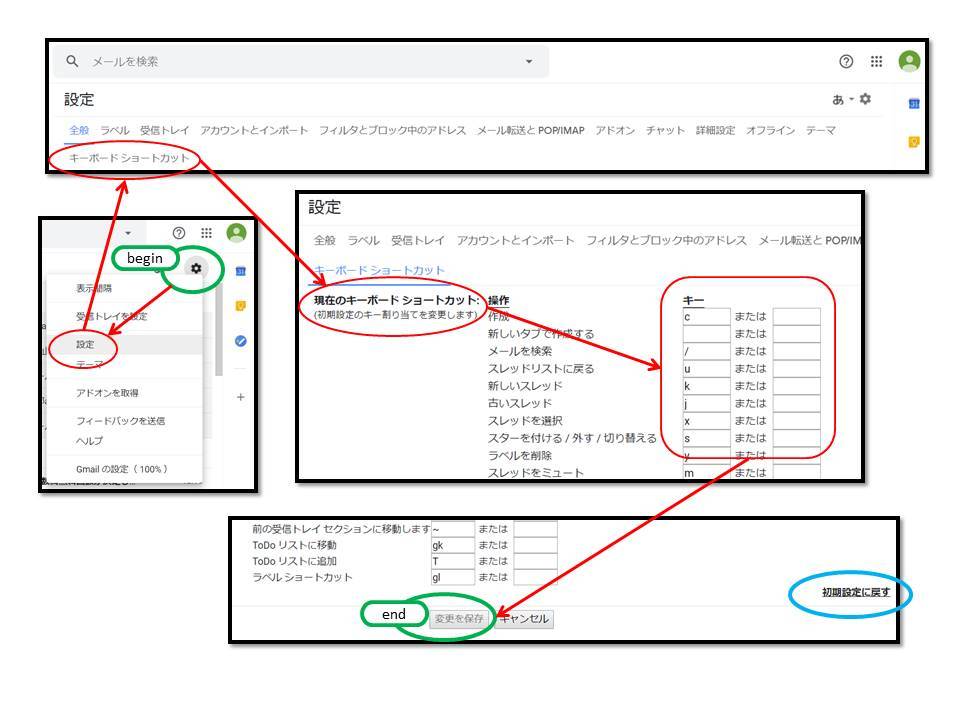The width and height of the screenshot is (960, 720).
Task: Click the ラベル ショートカット key field gl
Action: (453, 577)
